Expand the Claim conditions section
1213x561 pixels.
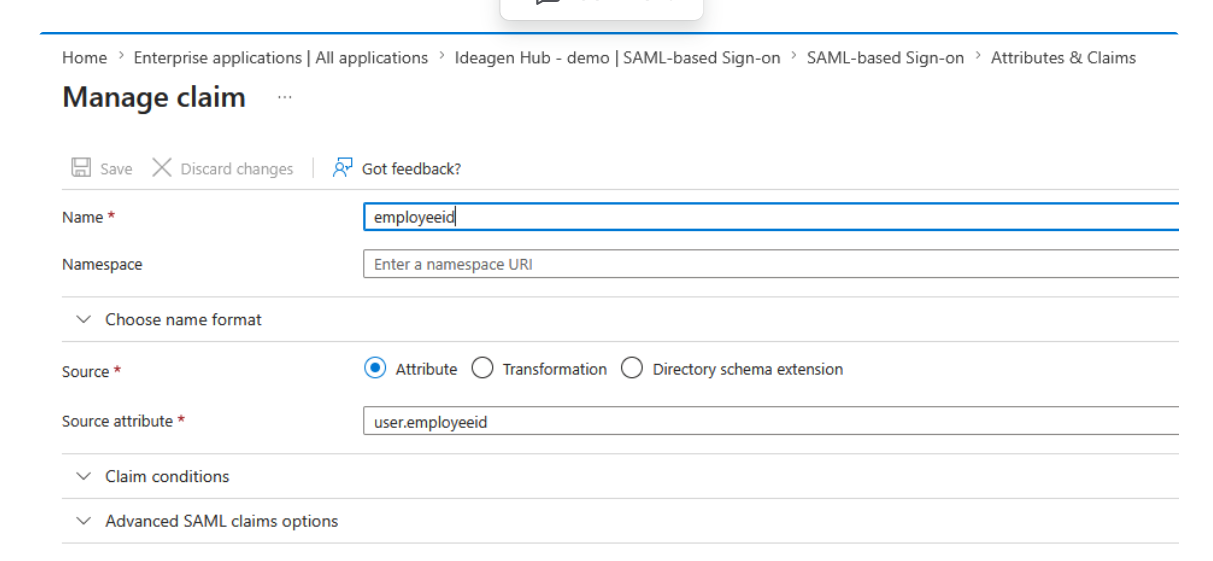click(167, 477)
